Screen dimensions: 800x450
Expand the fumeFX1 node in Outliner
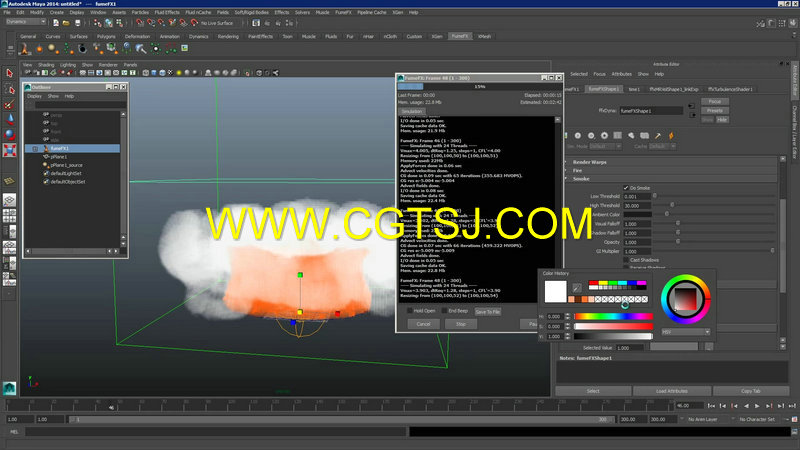(x=35, y=148)
